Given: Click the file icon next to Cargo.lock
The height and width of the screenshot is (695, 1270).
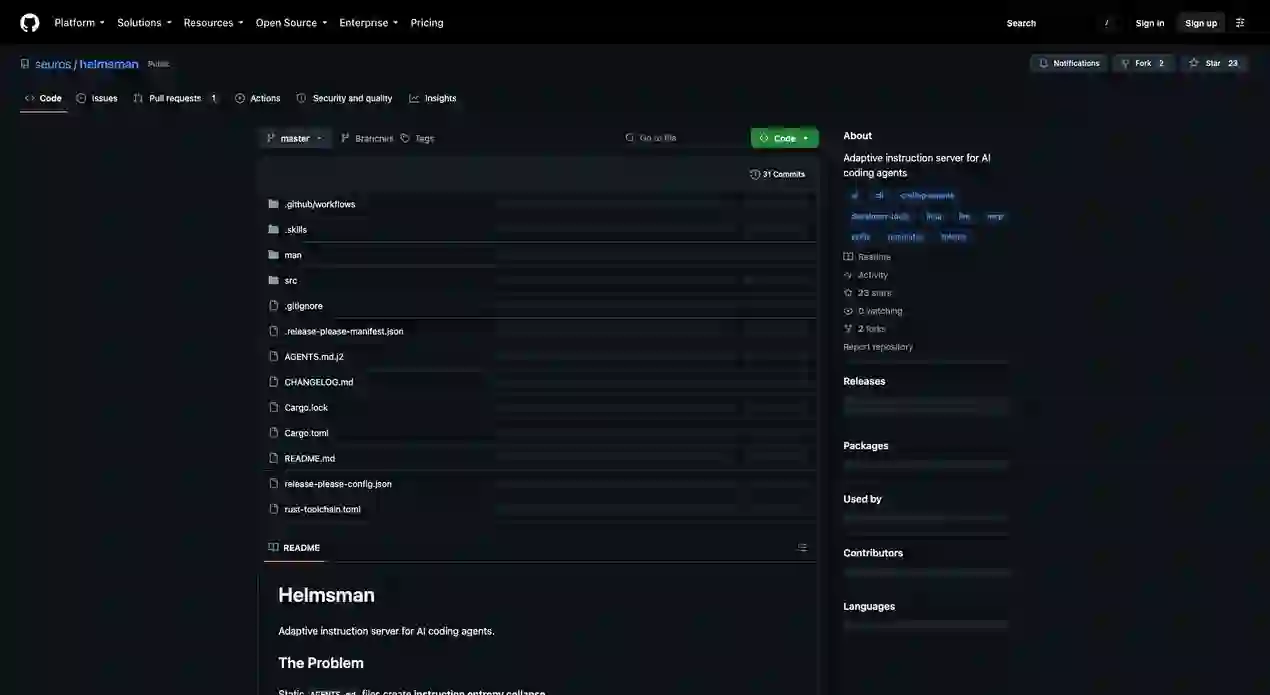Looking at the screenshot, I should point(273,407).
